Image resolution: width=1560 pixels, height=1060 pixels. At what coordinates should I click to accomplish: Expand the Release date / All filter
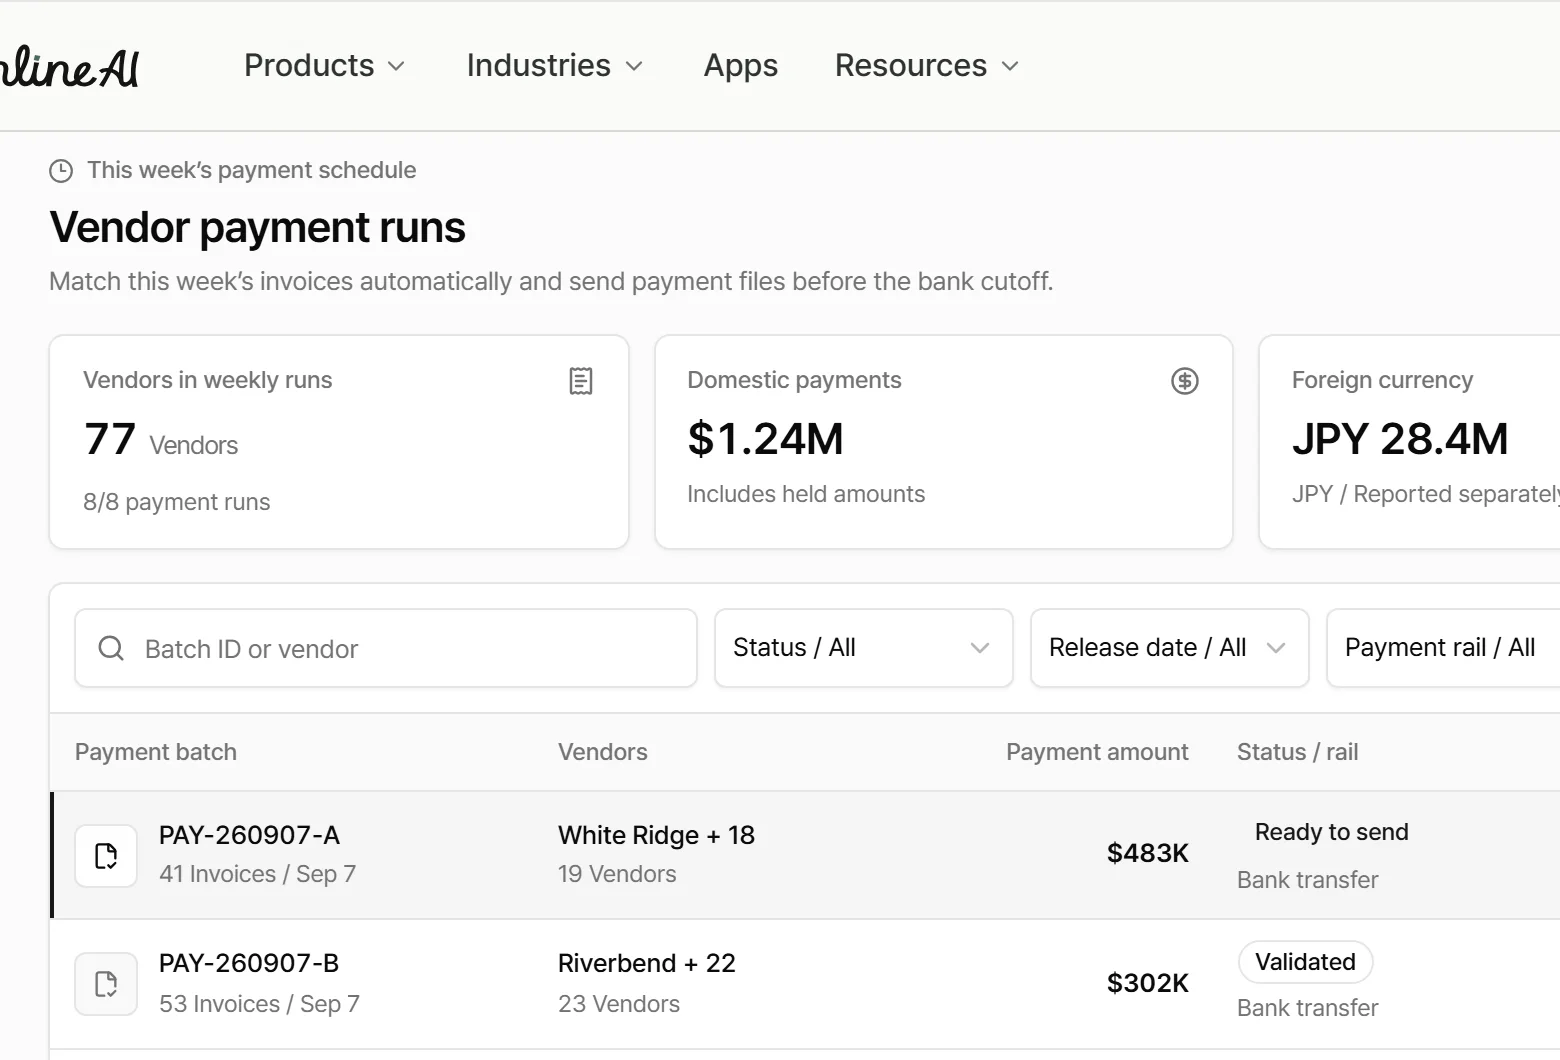tap(1170, 648)
